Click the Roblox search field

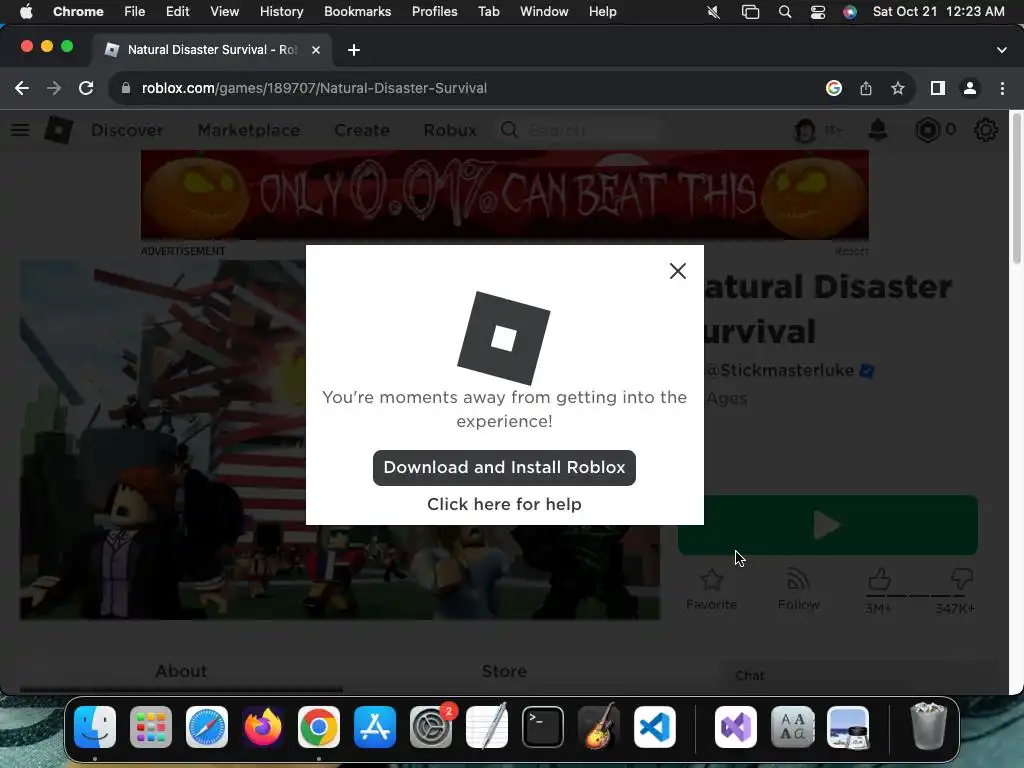pyautogui.click(x=578, y=130)
